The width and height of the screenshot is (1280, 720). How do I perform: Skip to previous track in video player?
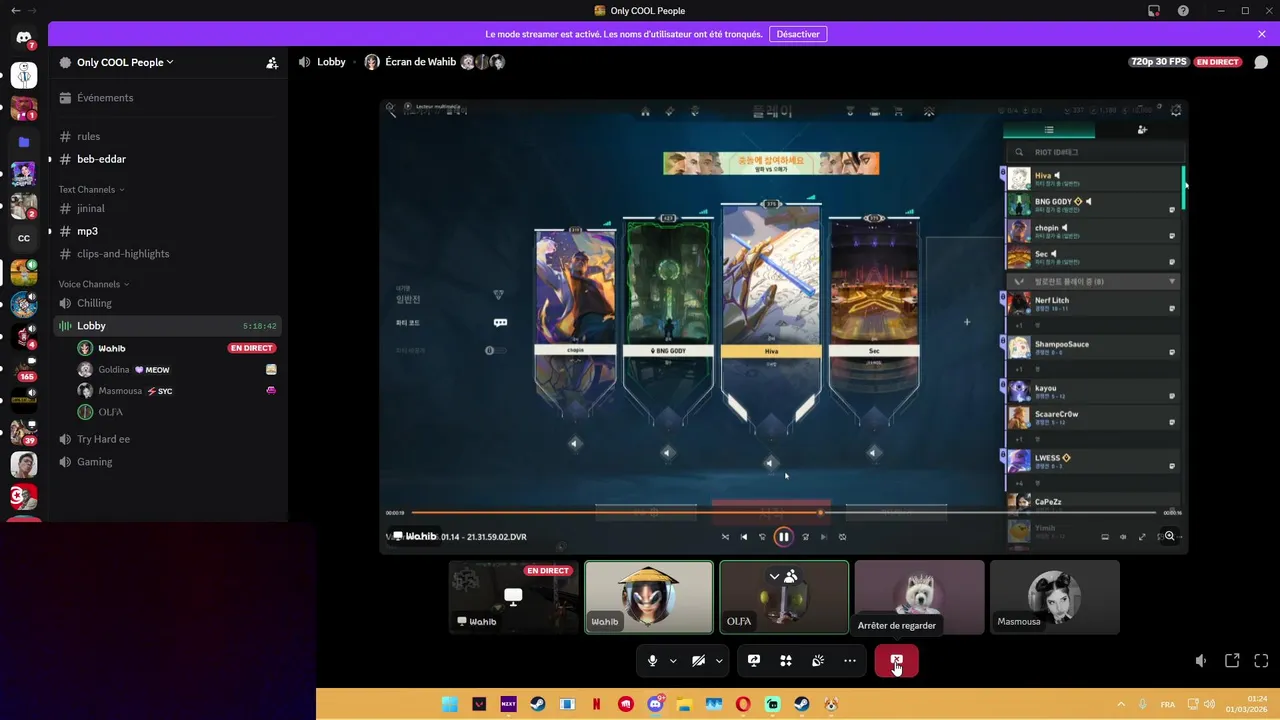coord(743,537)
